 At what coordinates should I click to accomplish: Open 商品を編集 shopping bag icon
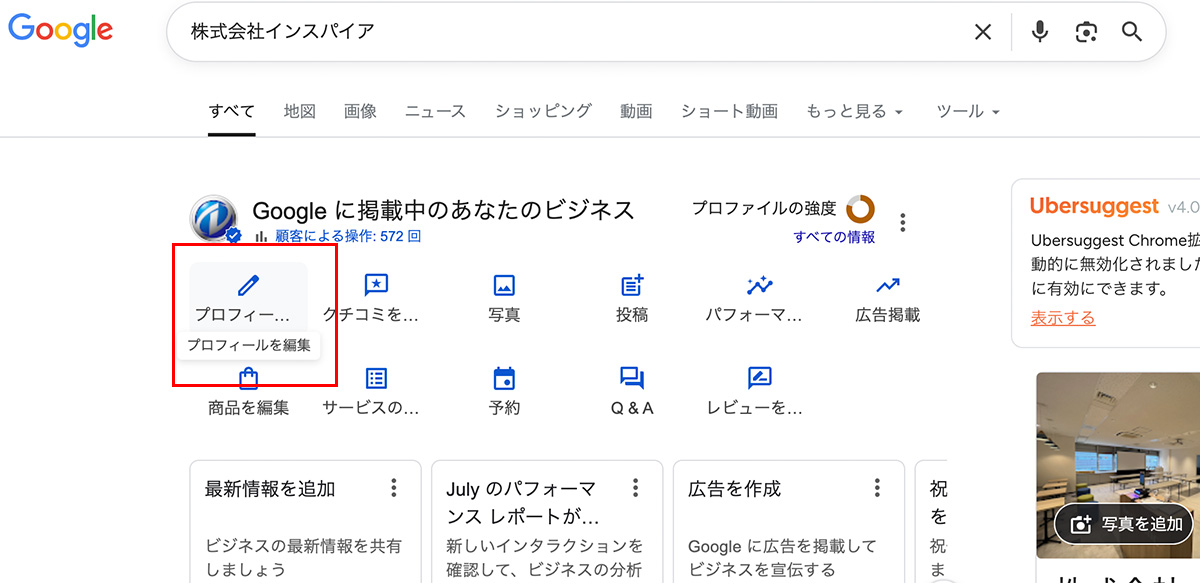[248, 378]
